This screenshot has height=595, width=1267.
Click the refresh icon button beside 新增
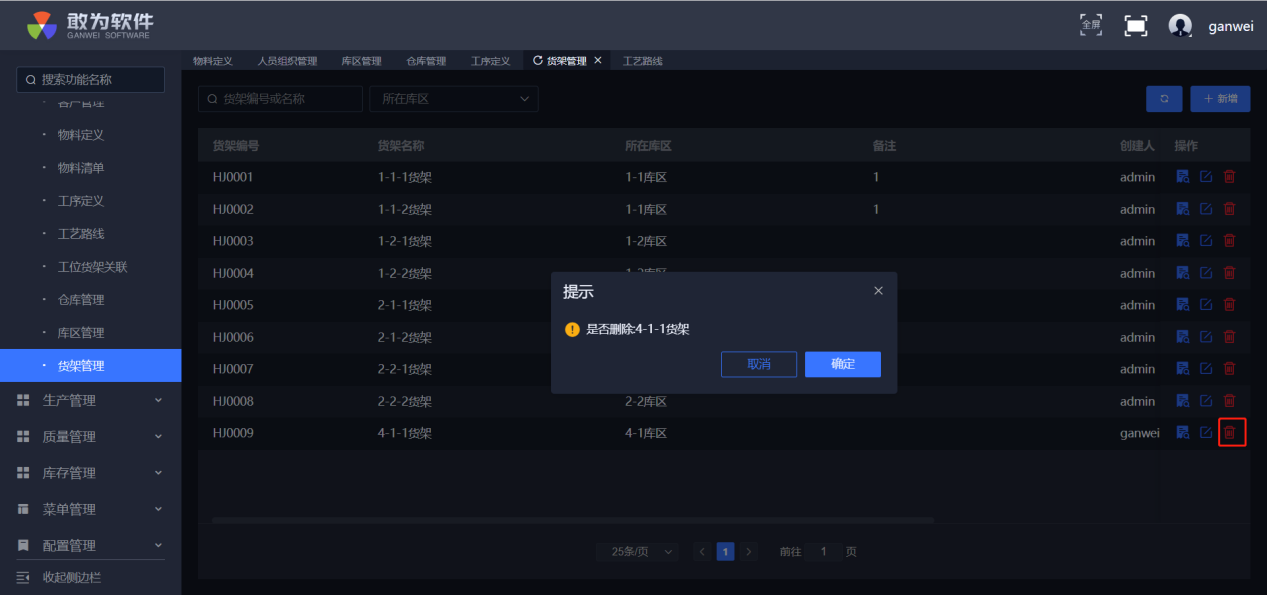[x=1164, y=99]
